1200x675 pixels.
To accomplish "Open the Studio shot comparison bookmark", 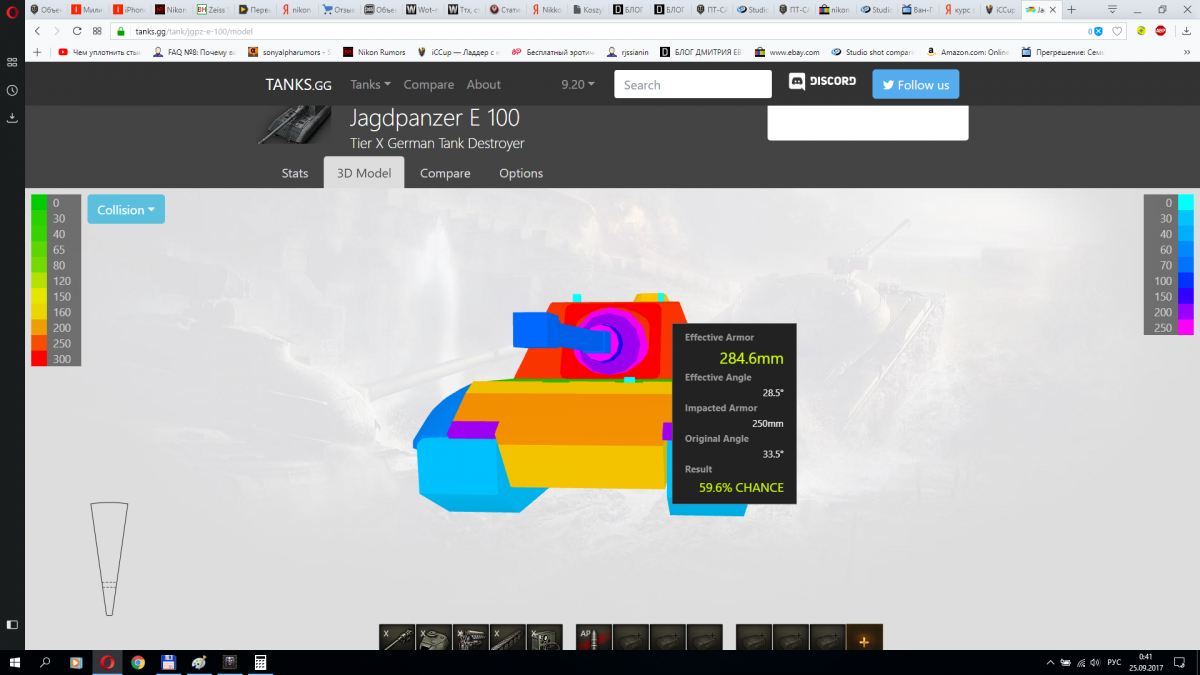I will click(x=872, y=52).
